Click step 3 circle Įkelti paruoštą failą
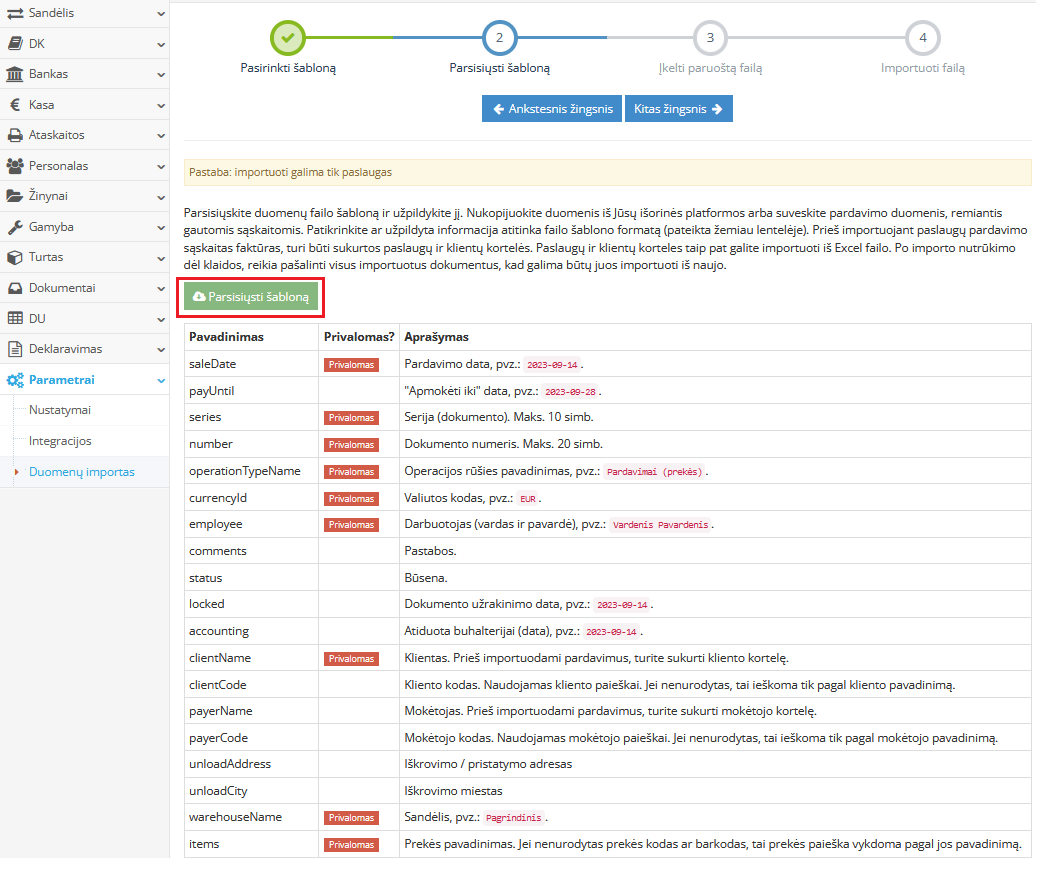 [710, 38]
